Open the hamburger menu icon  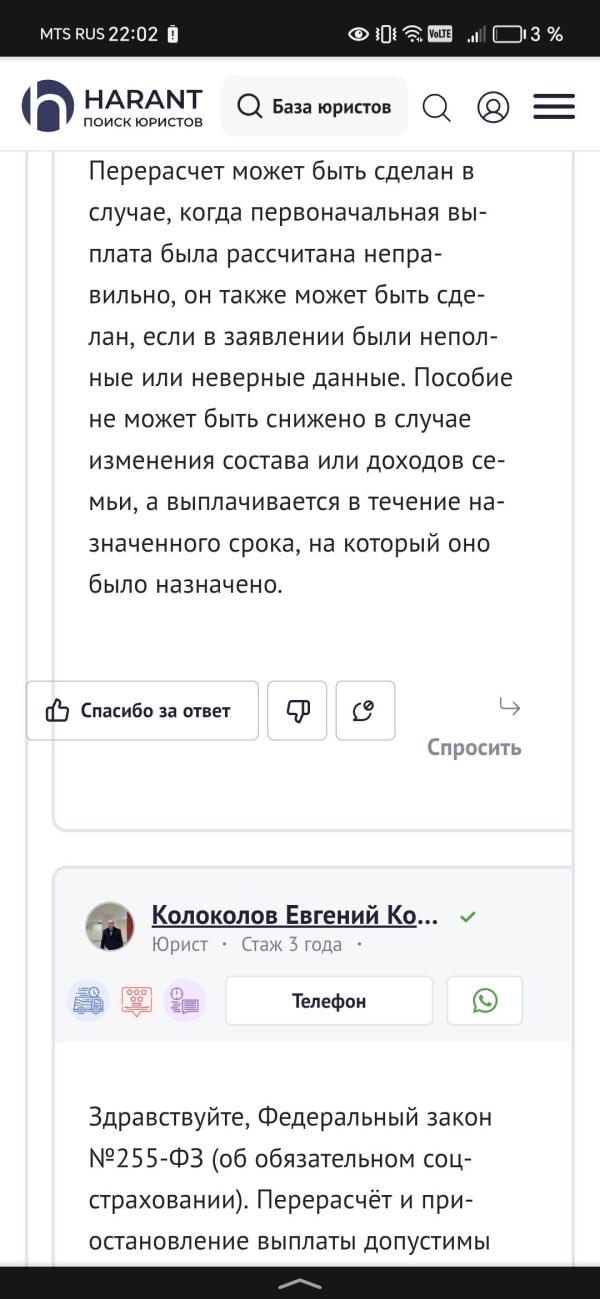[x=553, y=107]
